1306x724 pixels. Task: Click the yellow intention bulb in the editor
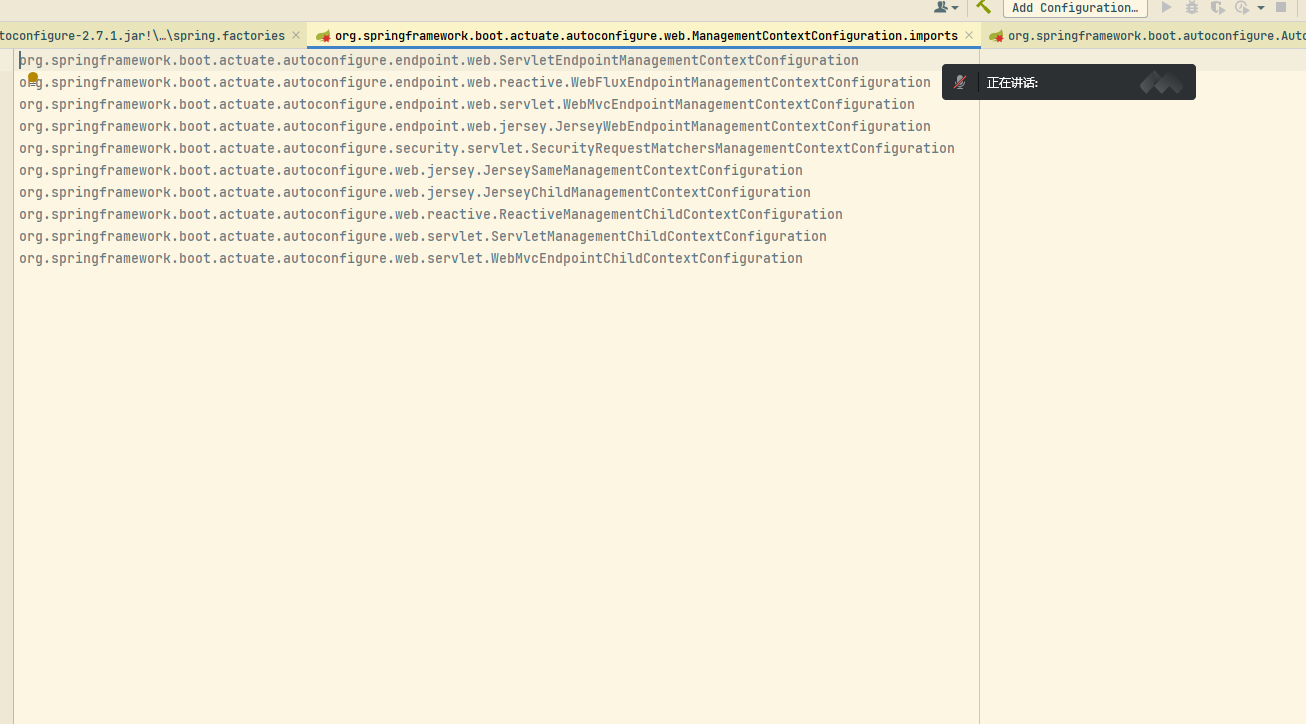pyautogui.click(x=33, y=78)
